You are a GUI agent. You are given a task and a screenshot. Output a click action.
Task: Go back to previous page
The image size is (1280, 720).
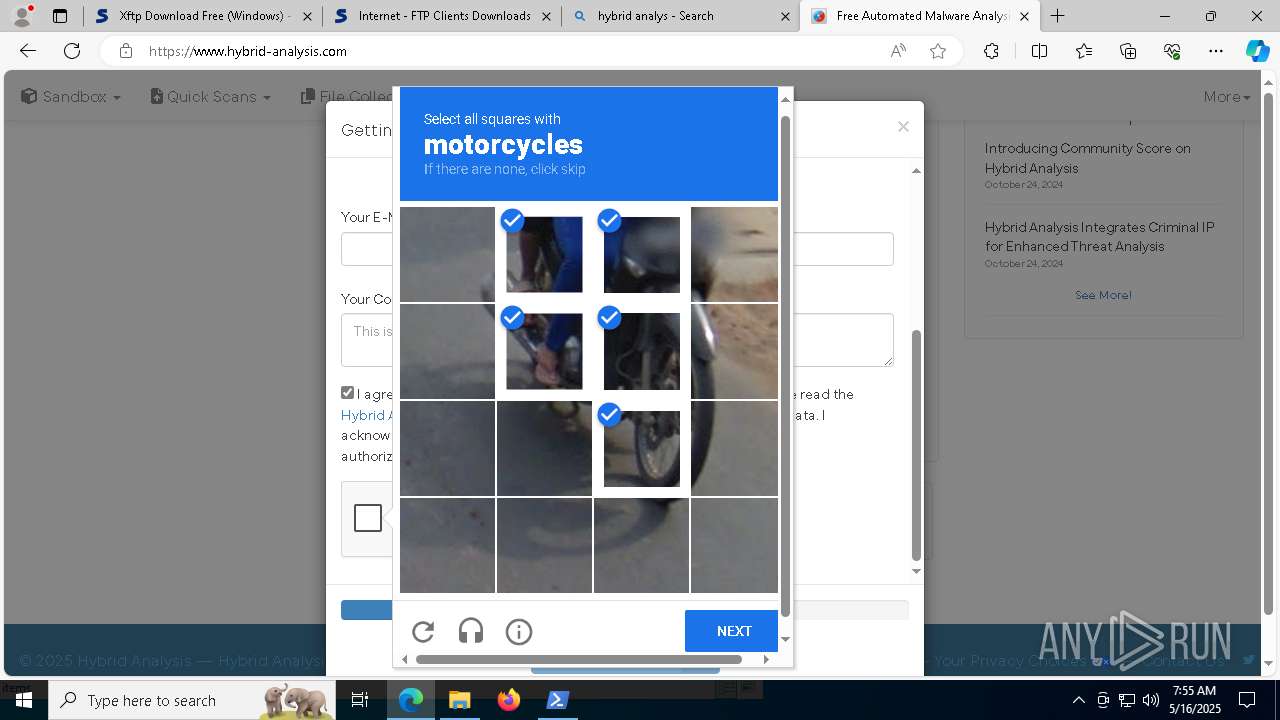pos(28,51)
